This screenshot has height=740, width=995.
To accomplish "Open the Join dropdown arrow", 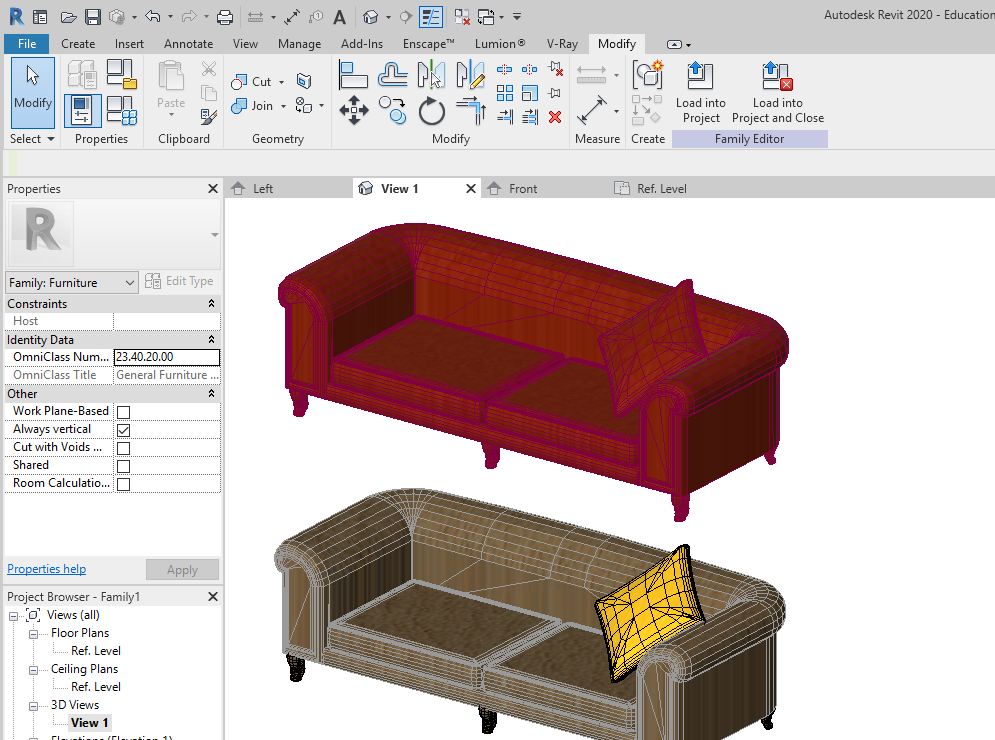I will [283, 106].
